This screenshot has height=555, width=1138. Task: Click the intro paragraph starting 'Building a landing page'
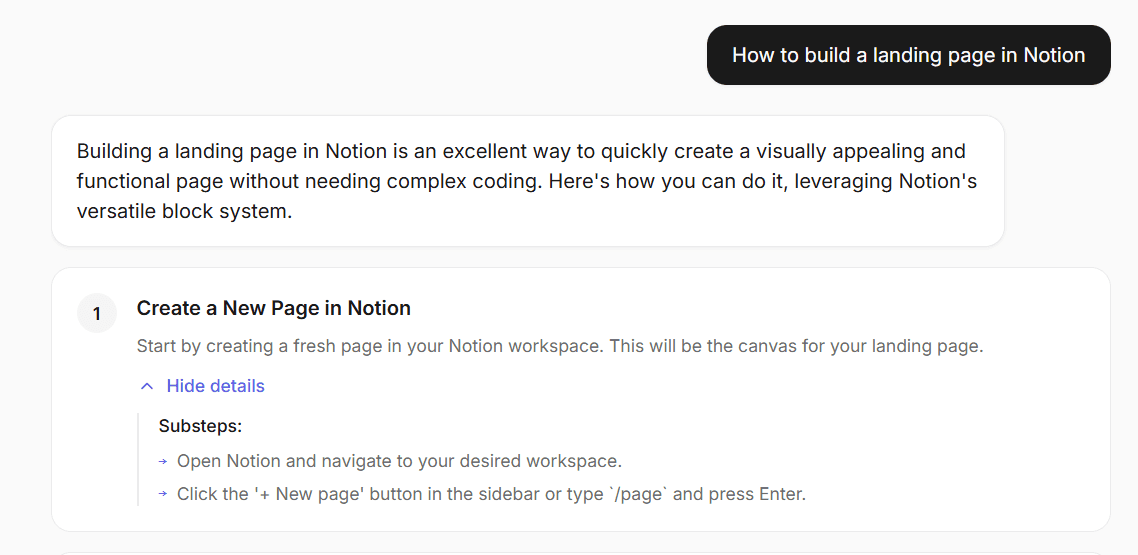[x=527, y=181]
